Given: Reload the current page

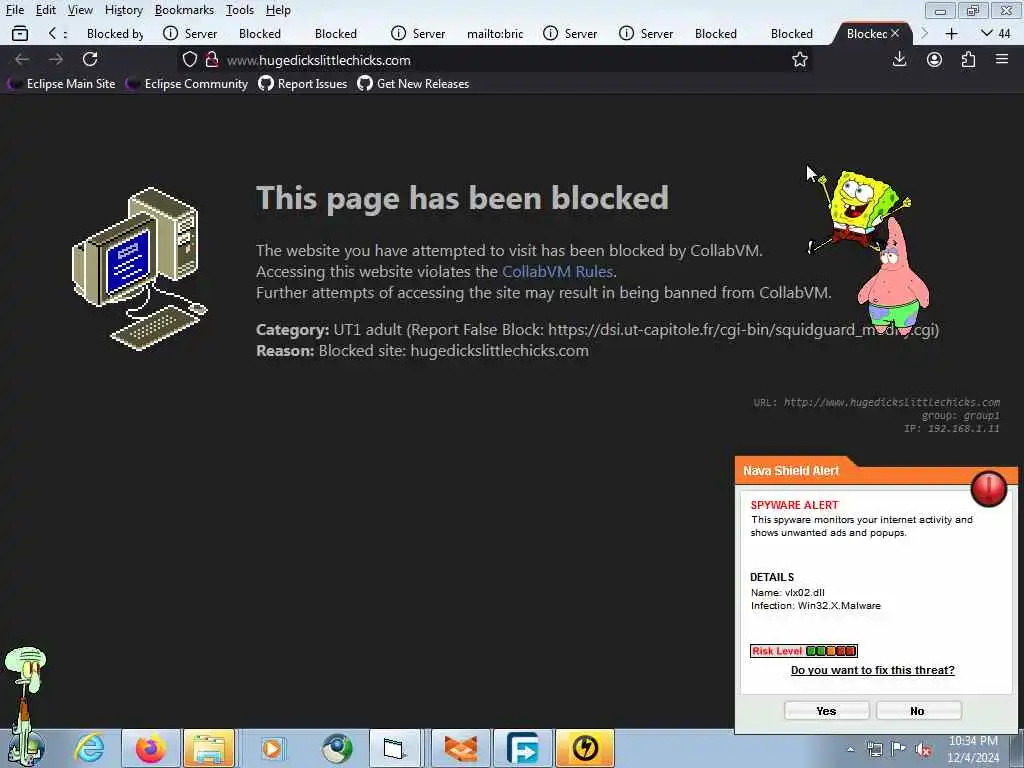Looking at the screenshot, I should (x=90, y=59).
